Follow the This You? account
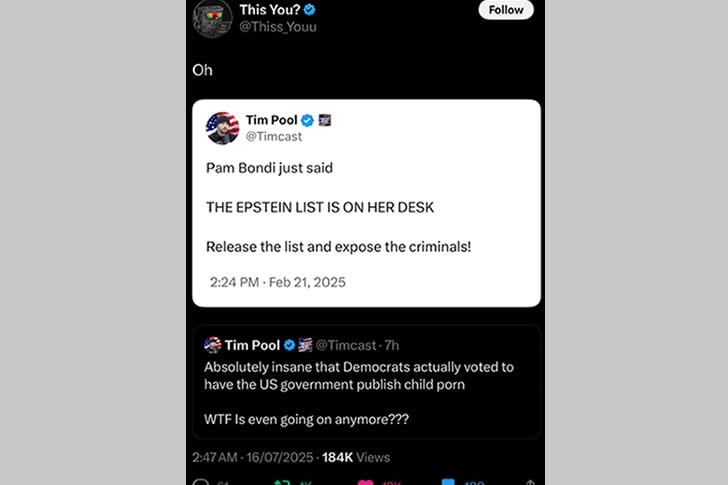Screen dimensions: 728x485 click(506, 10)
